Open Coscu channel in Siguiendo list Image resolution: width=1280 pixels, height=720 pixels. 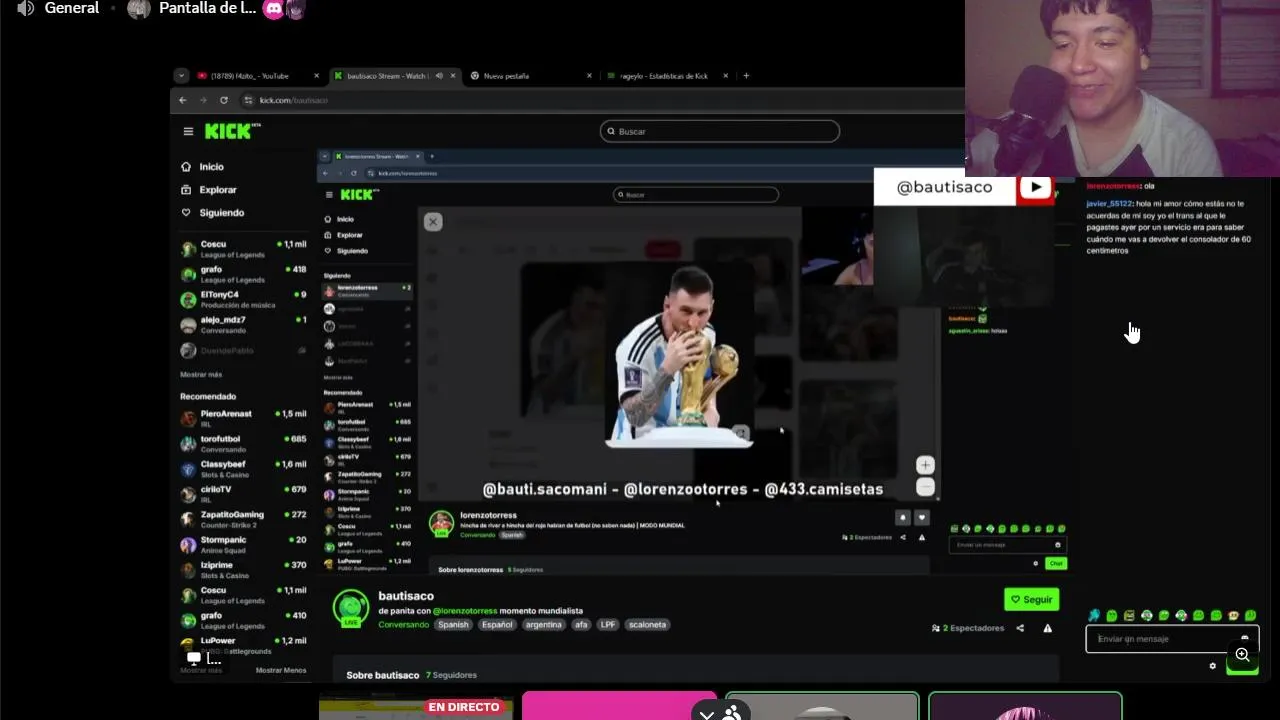243,249
